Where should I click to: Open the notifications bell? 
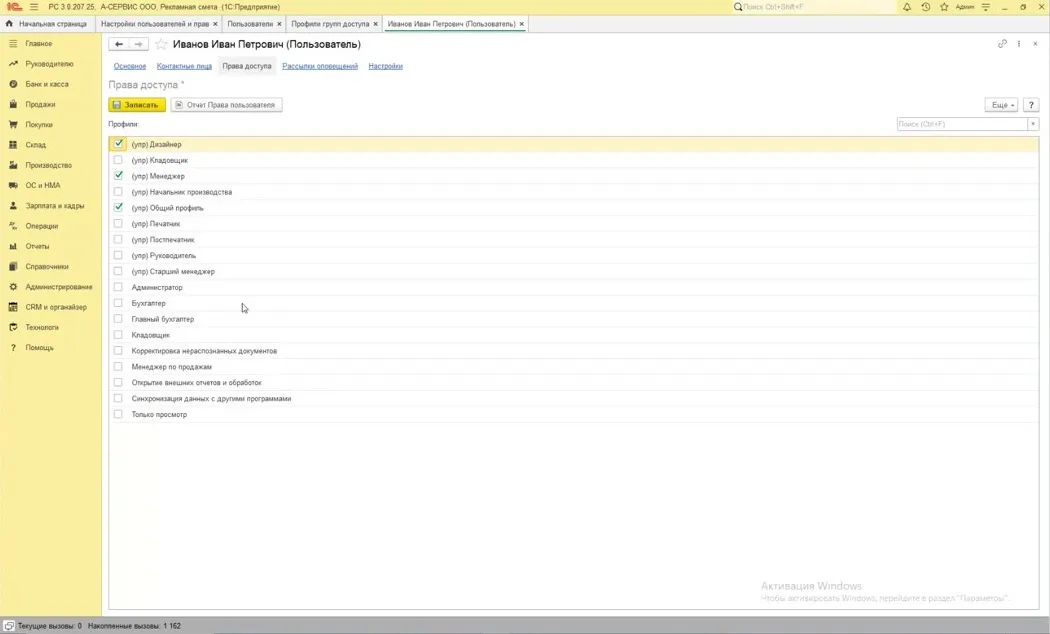coord(907,7)
